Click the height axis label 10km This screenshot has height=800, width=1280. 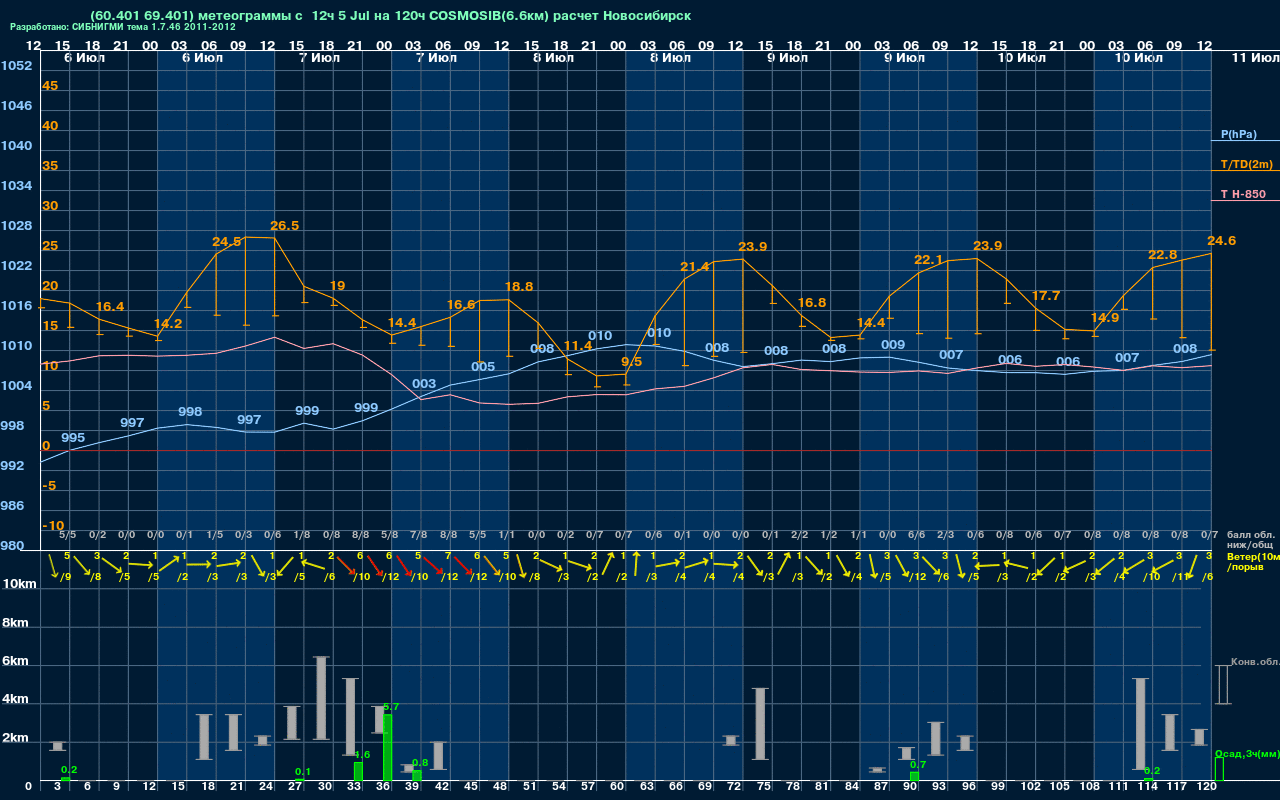[x=19, y=584]
